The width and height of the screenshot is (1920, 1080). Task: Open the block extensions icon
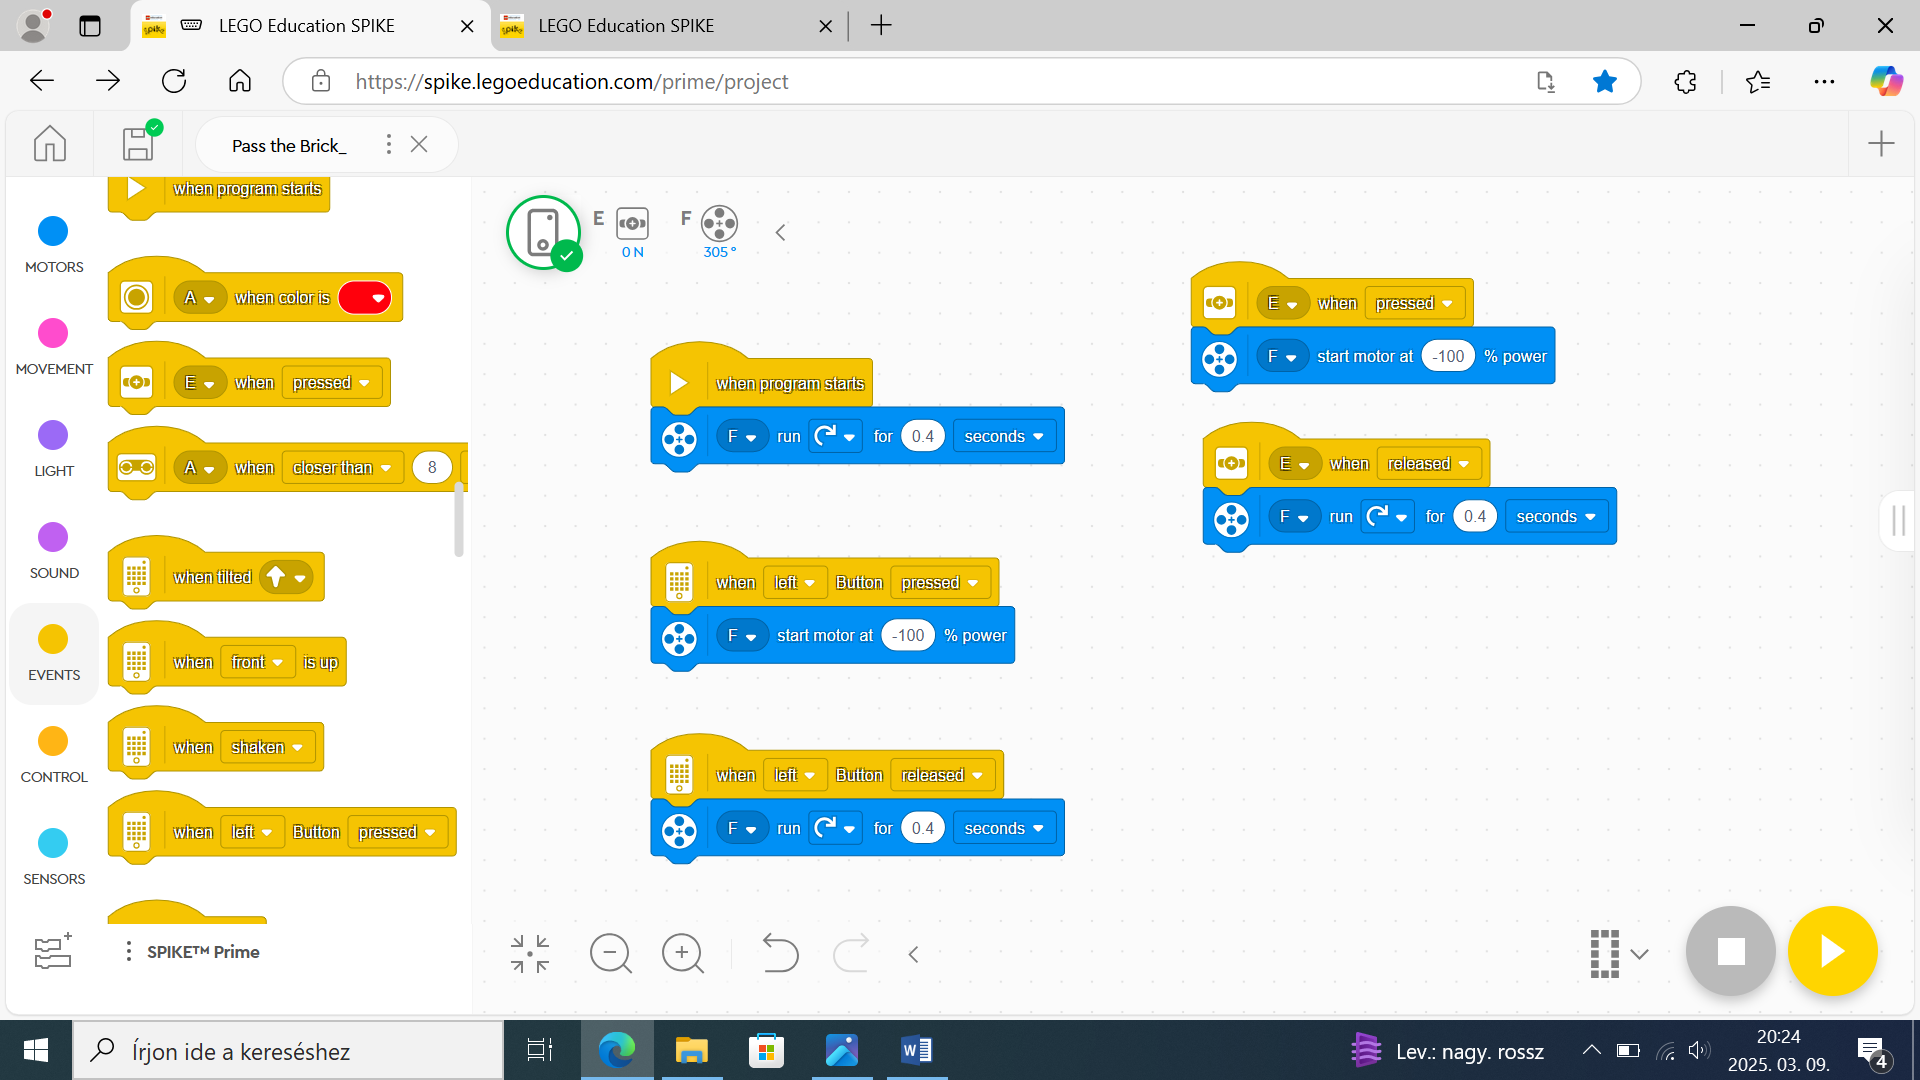tap(53, 951)
